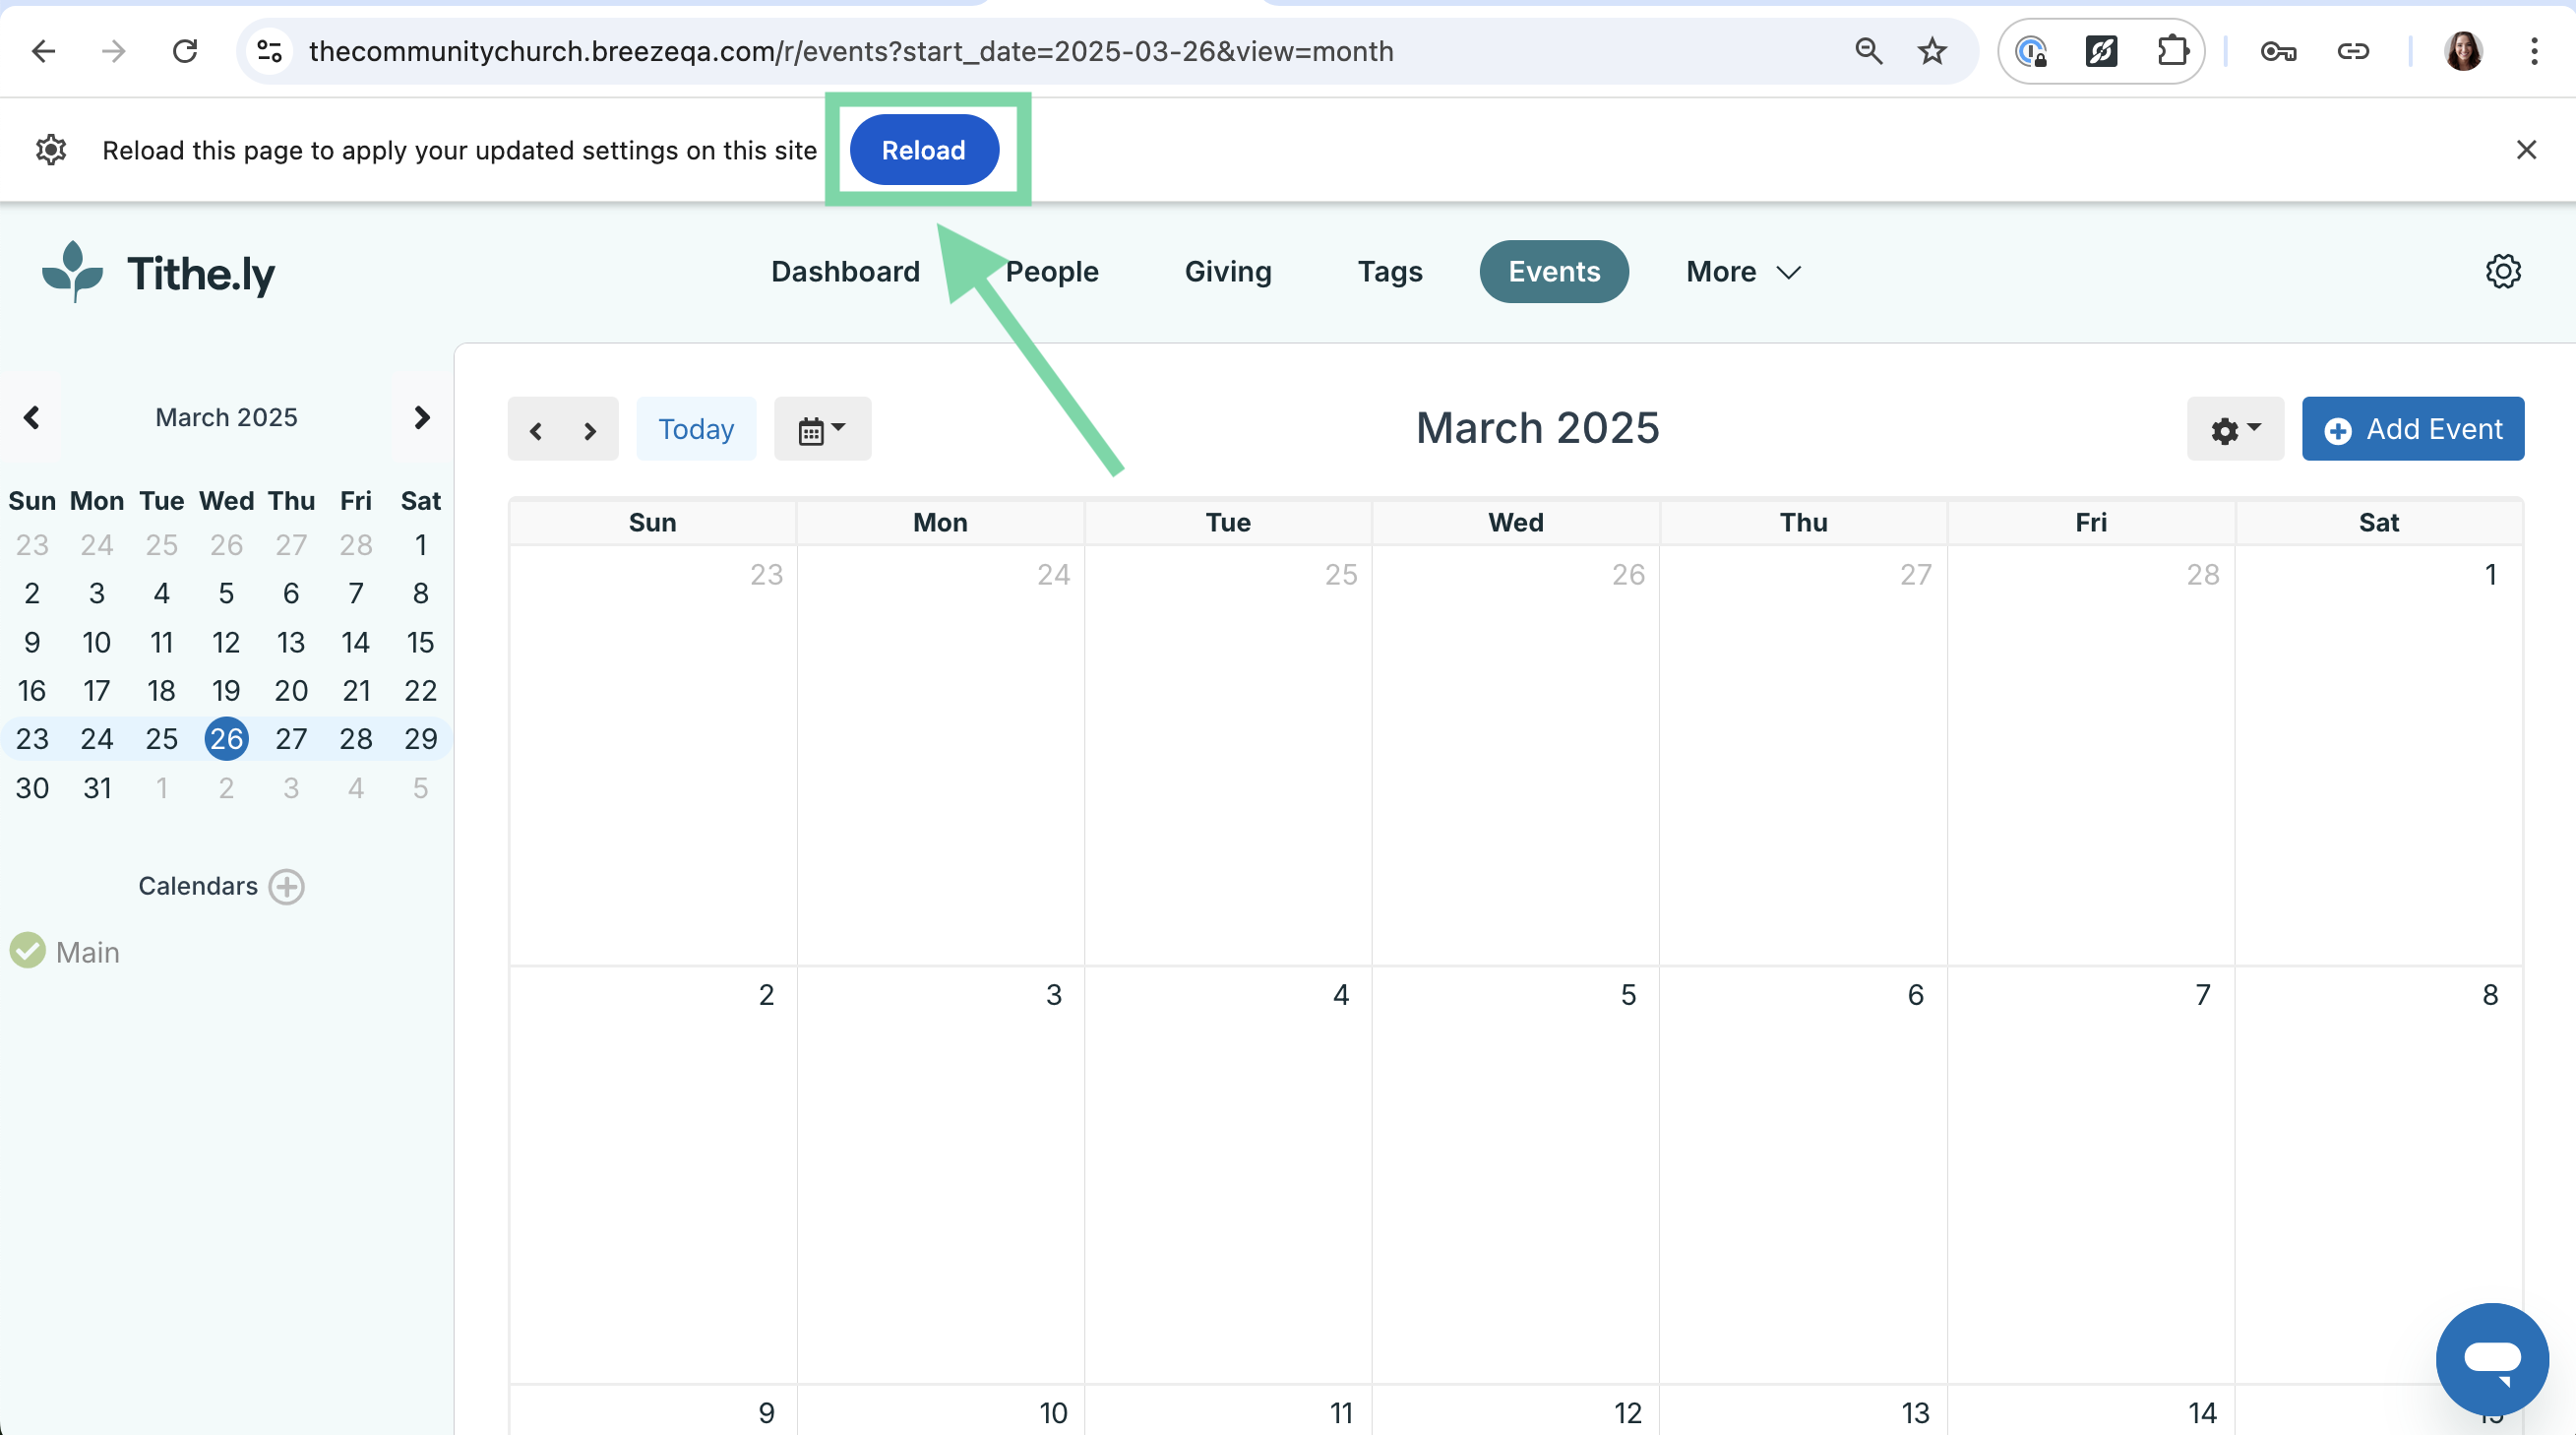Screen dimensions: 2576x1435
Task: Click next arrow in main calendar toolbar
Action: [590, 430]
